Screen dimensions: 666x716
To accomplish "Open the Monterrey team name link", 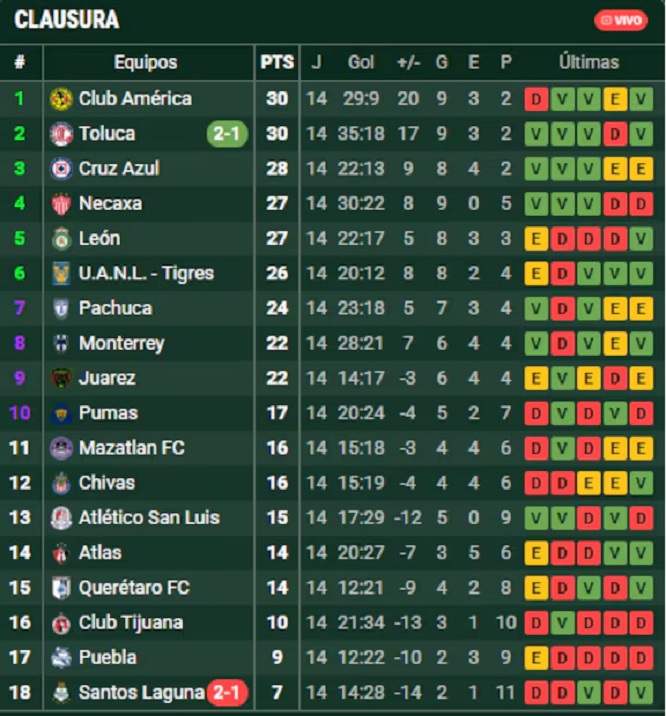I will 121,344.
